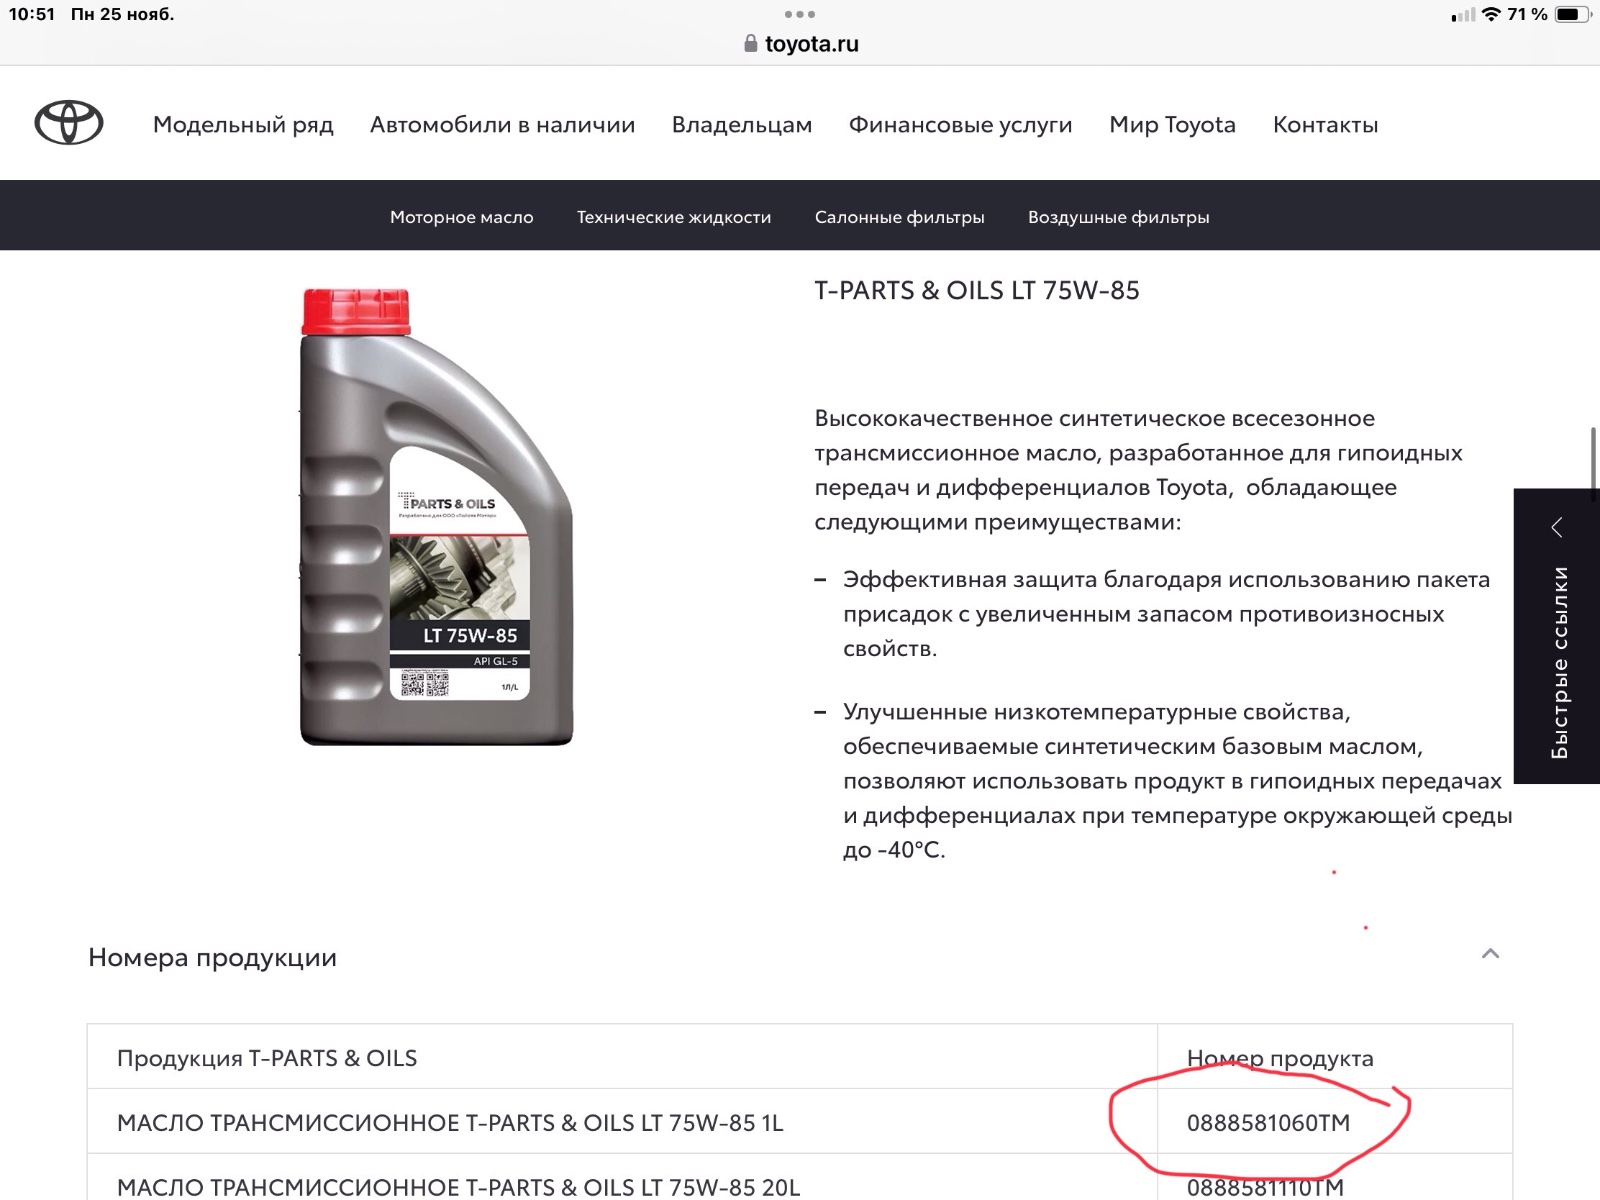This screenshot has width=1600, height=1200.
Task: Open the Владельцам menu
Action: pyautogui.click(x=742, y=125)
